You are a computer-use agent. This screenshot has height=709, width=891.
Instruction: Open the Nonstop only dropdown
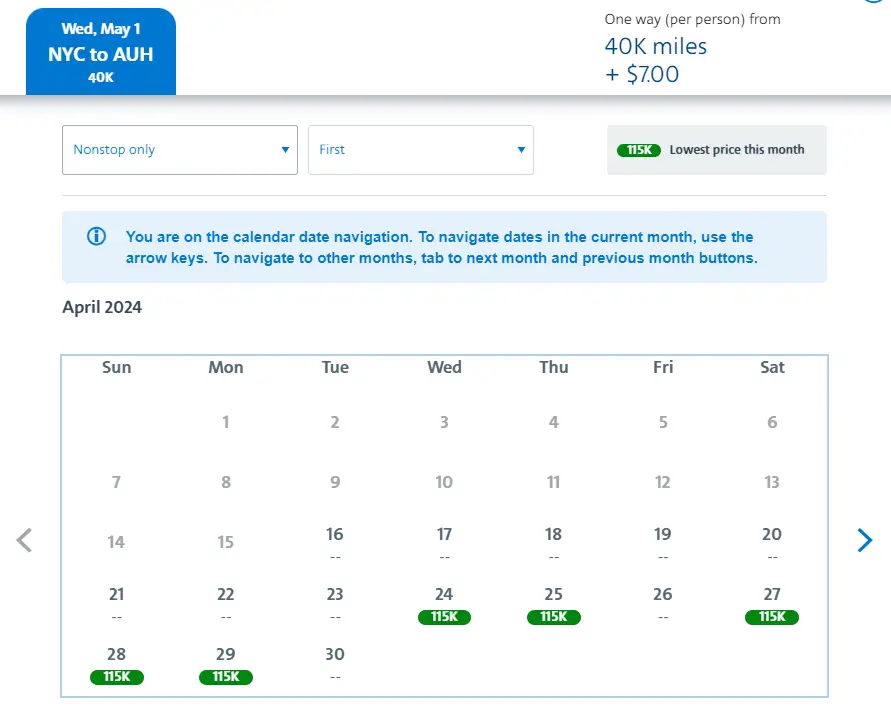tap(180, 150)
